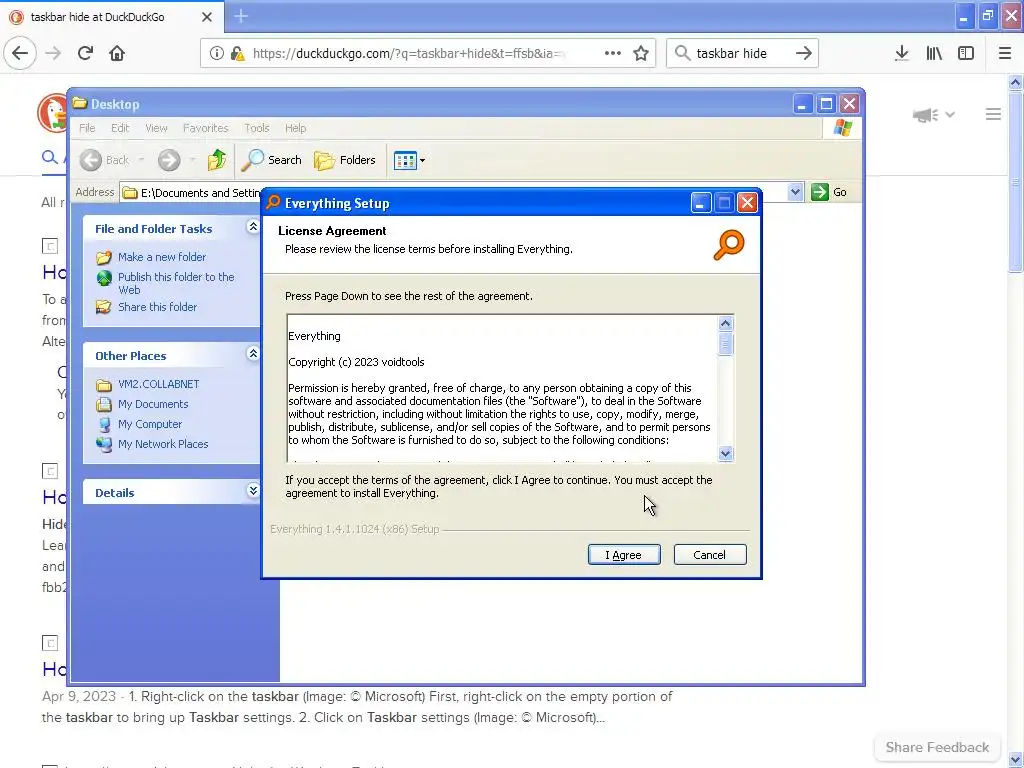This screenshot has width=1024, height=768.
Task: Open the Favorites menu in Desktop window
Action: 205,128
